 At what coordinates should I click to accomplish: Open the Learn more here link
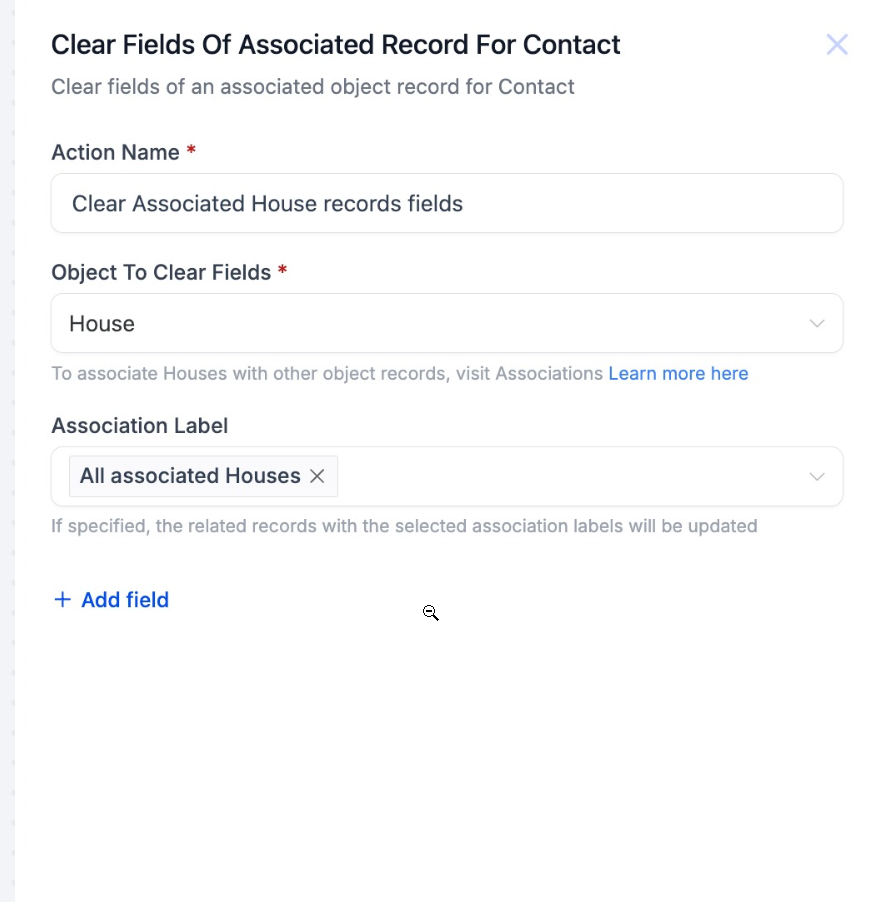tap(678, 374)
